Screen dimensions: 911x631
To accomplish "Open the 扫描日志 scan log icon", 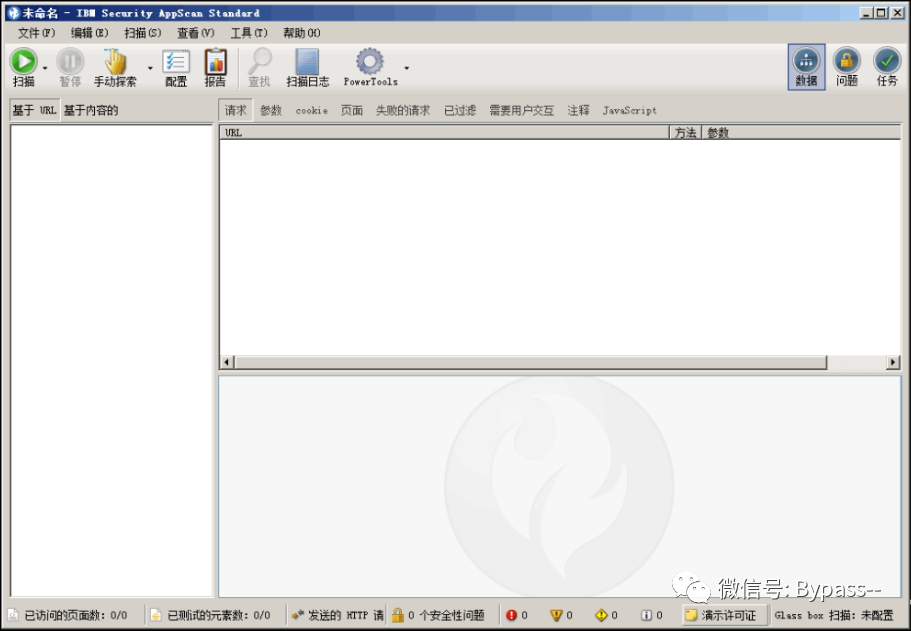I will point(307,62).
